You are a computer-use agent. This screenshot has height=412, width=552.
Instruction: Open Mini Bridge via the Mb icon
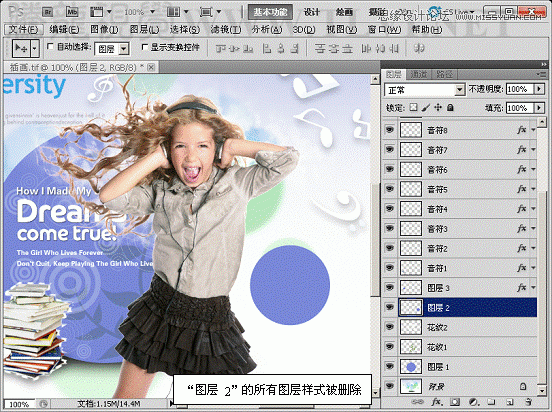pyautogui.click(x=72, y=12)
